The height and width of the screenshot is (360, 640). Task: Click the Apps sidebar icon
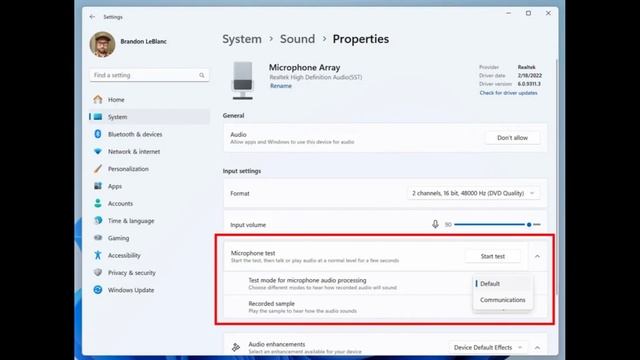[98, 186]
